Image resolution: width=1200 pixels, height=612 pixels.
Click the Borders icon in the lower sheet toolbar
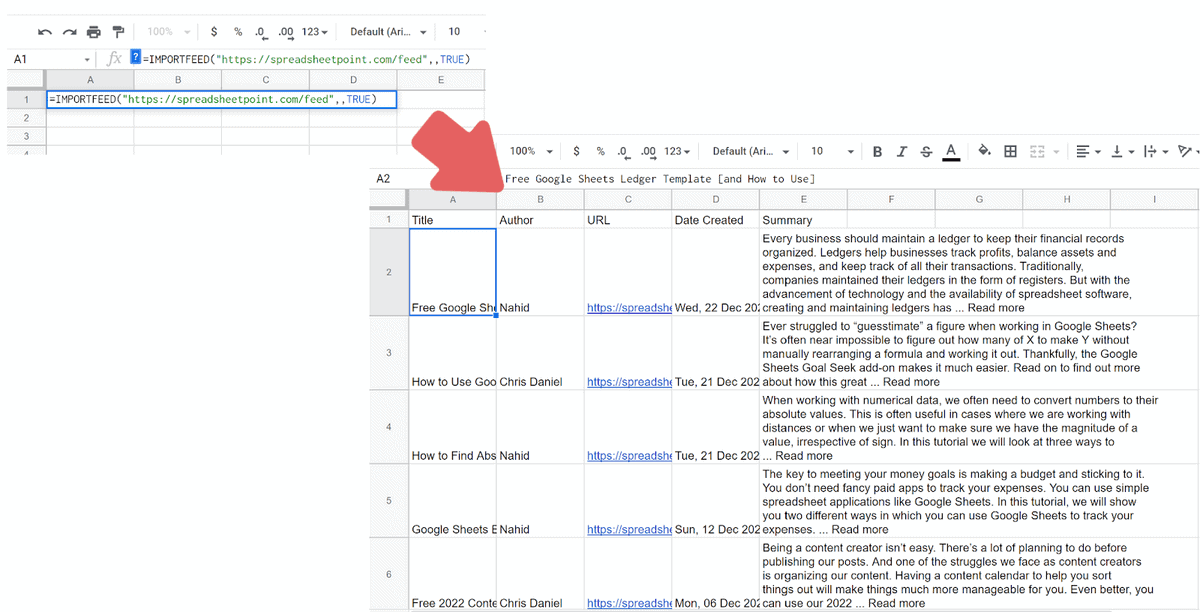1010,151
